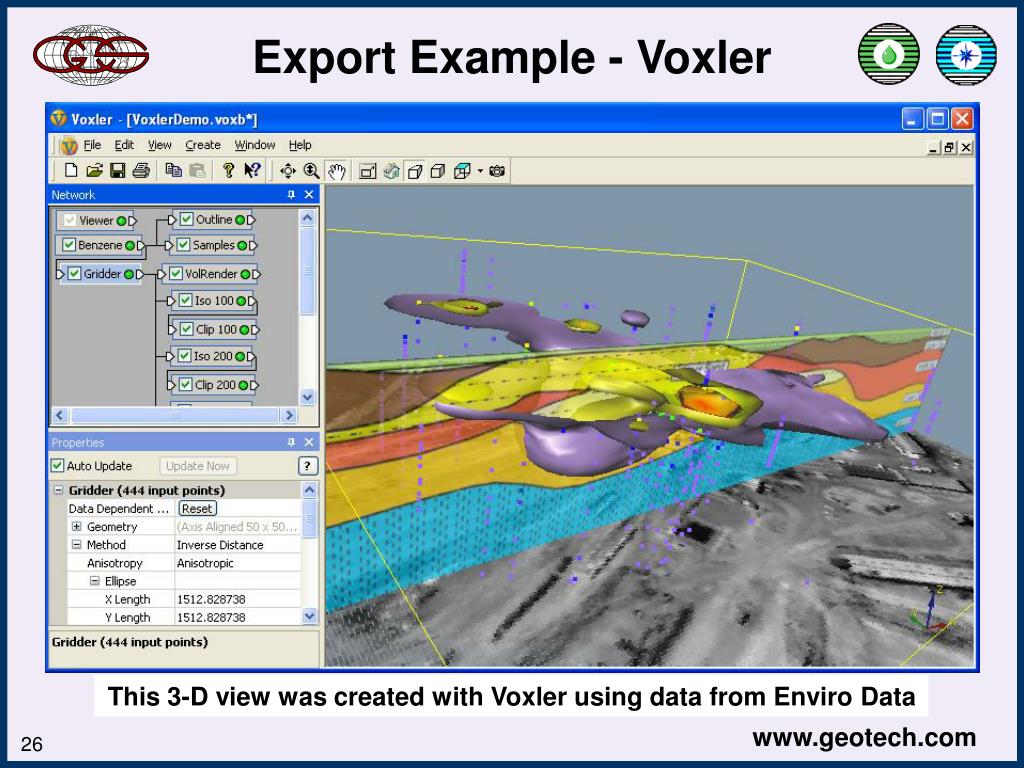Click the Properties panel's scroll-down arrow
1024x768 pixels.
click(x=310, y=616)
